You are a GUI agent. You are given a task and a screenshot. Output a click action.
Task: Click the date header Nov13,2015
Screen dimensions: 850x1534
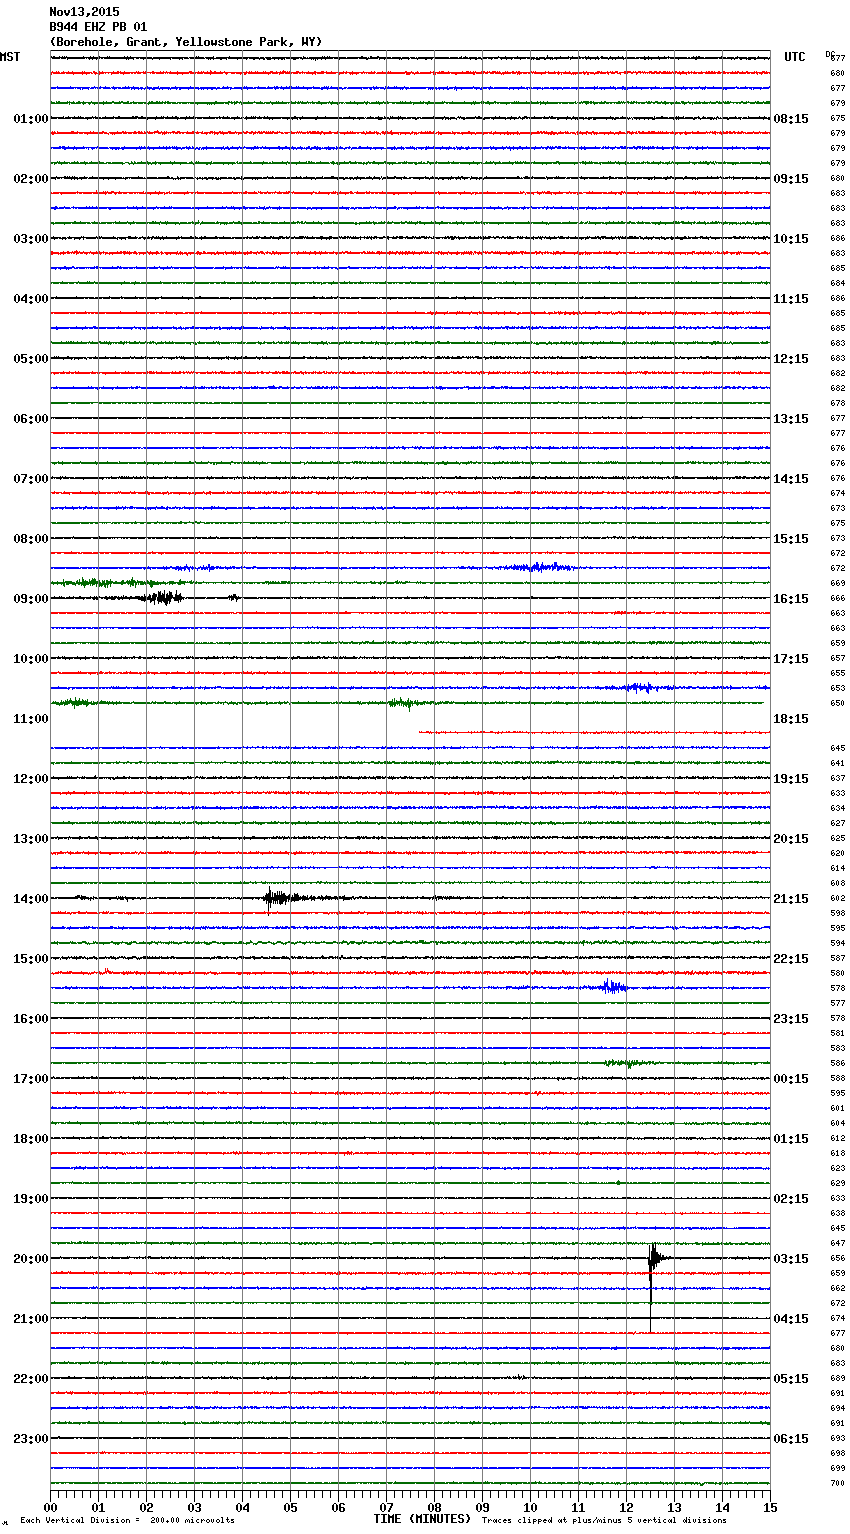click(84, 12)
